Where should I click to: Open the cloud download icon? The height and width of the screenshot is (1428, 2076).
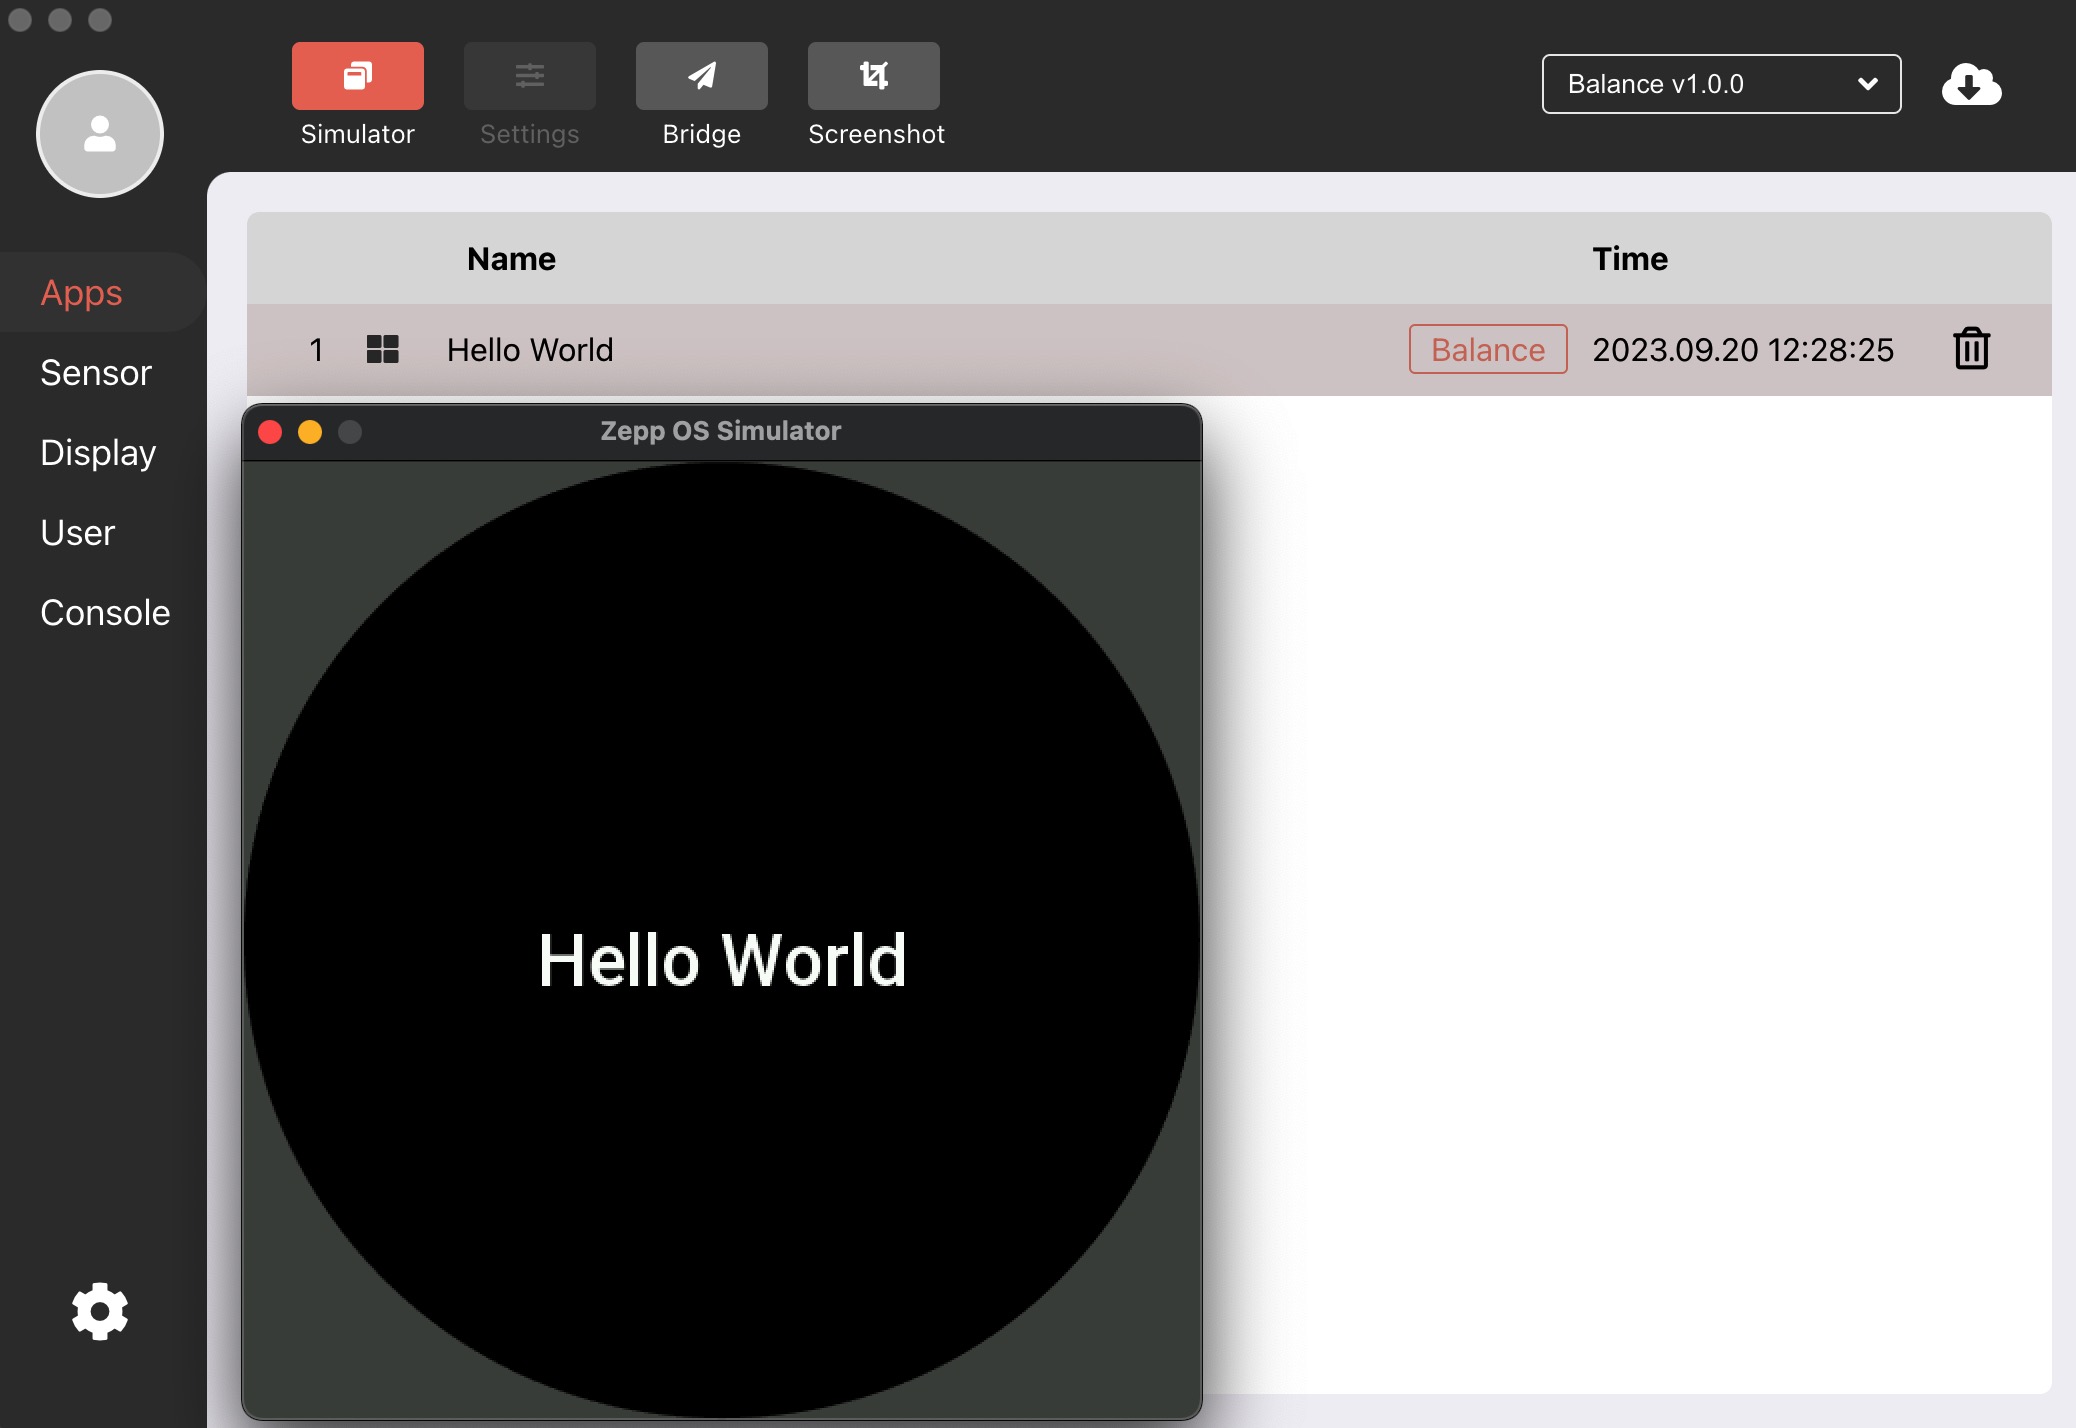1969,84
